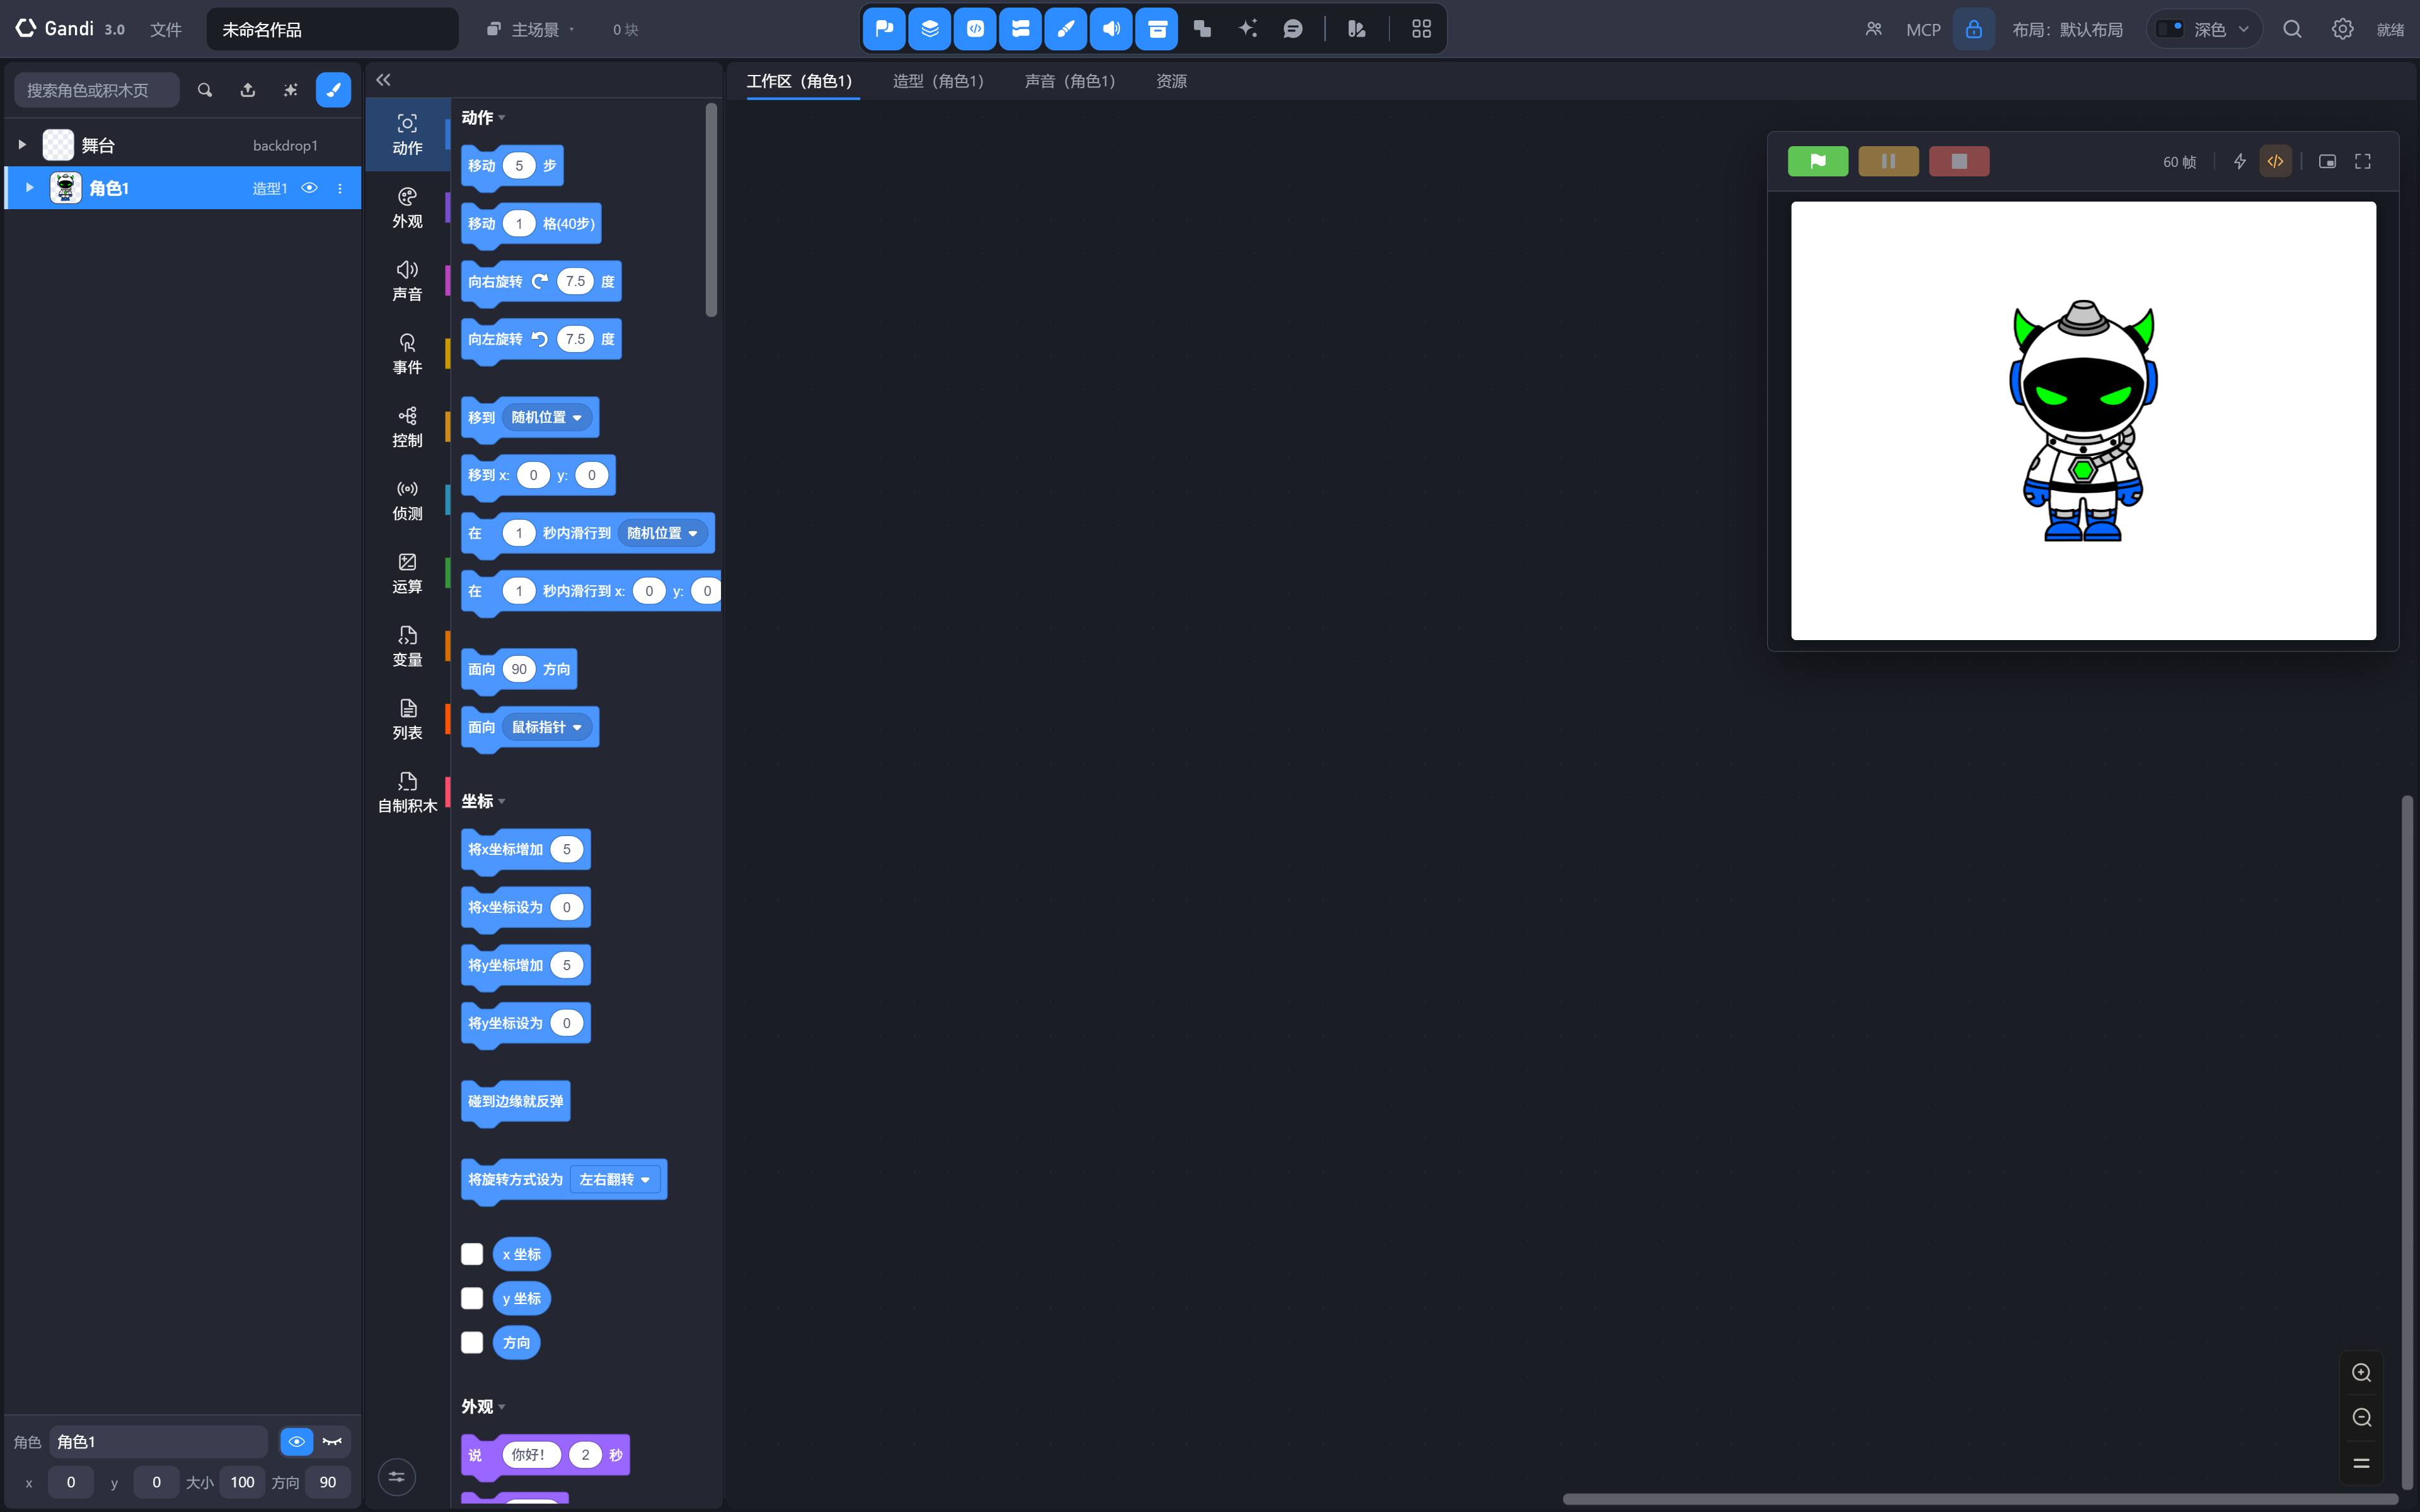Check the x 坐标 reporter checkbox
The height and width of the screenshot is (1512, 2420).
pyautogui.click(x=472, y=1254)
